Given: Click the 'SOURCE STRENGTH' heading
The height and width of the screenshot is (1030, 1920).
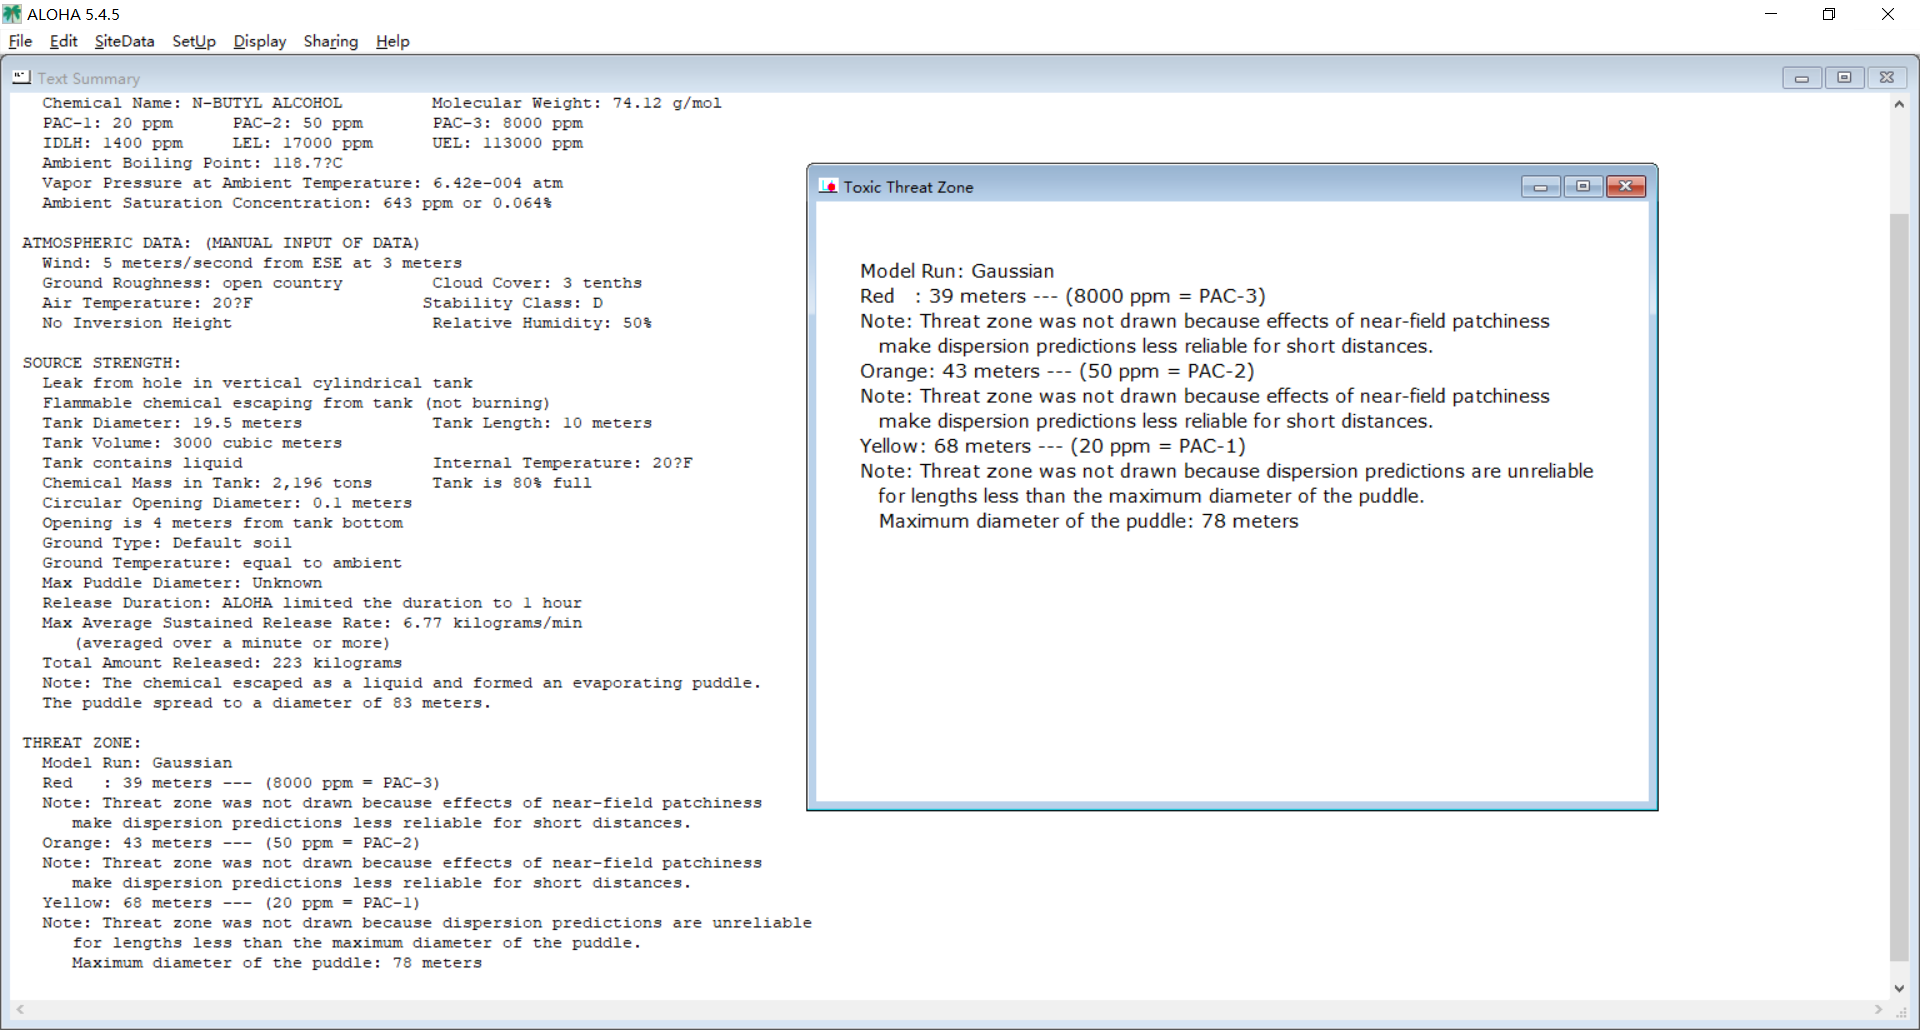Looking at the screenshot, I should click(x=102, y=363).
